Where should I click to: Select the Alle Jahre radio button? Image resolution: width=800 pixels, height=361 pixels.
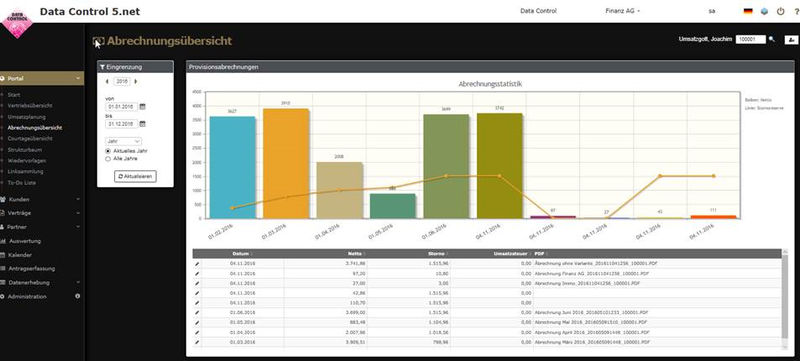pyautogui.click(x=108, y=159)
